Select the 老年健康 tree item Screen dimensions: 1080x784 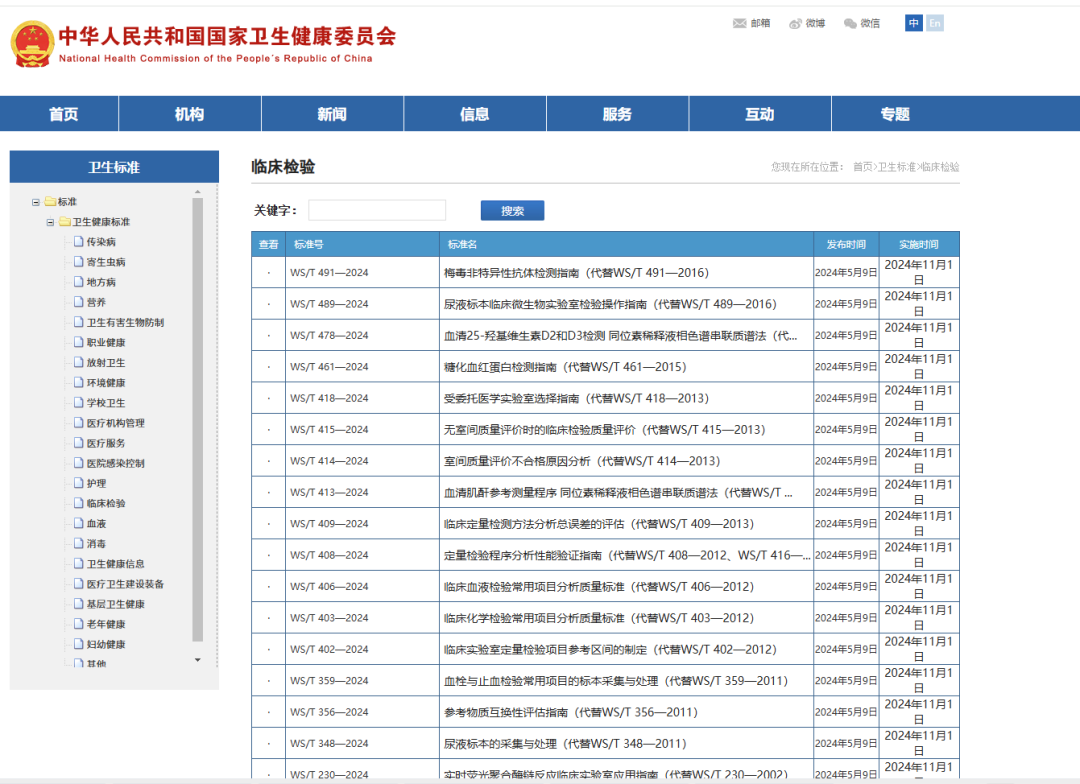pyautogui.click(x=106, y=624)
